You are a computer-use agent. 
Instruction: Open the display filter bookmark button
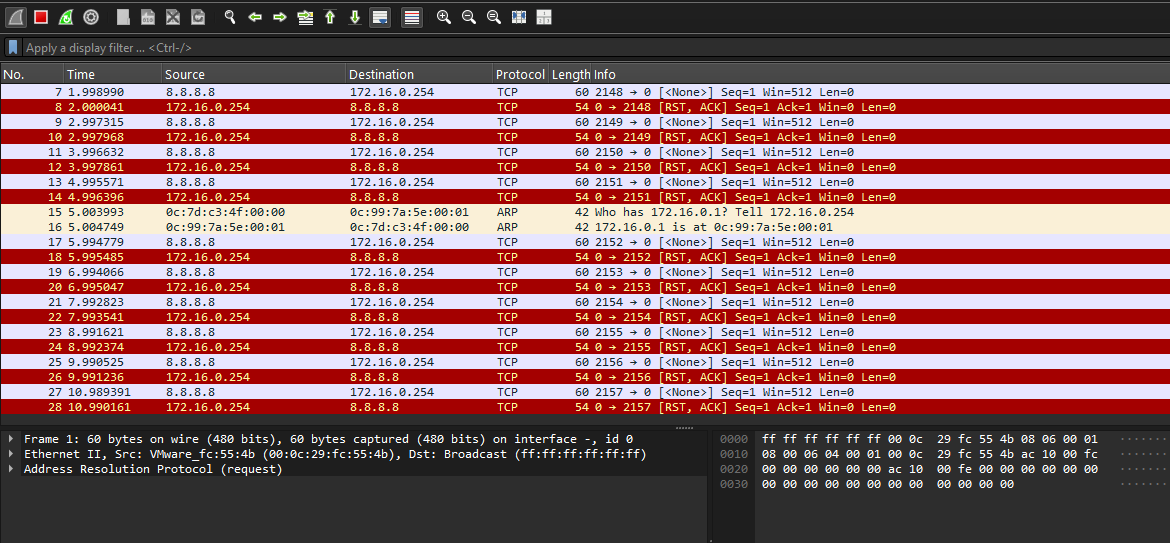click(x=13, y=47)
